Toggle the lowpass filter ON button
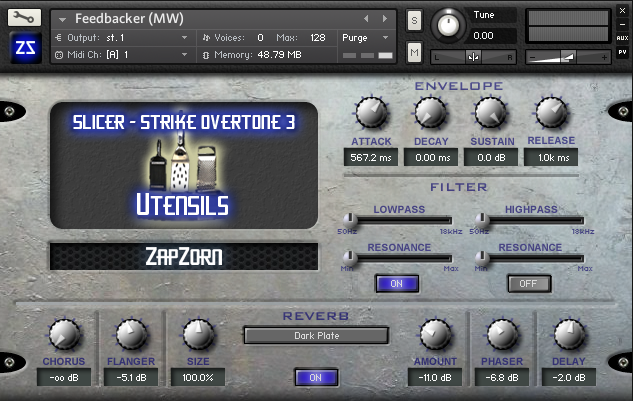Viewport: 633px width, 401px height. coord(396,283)
